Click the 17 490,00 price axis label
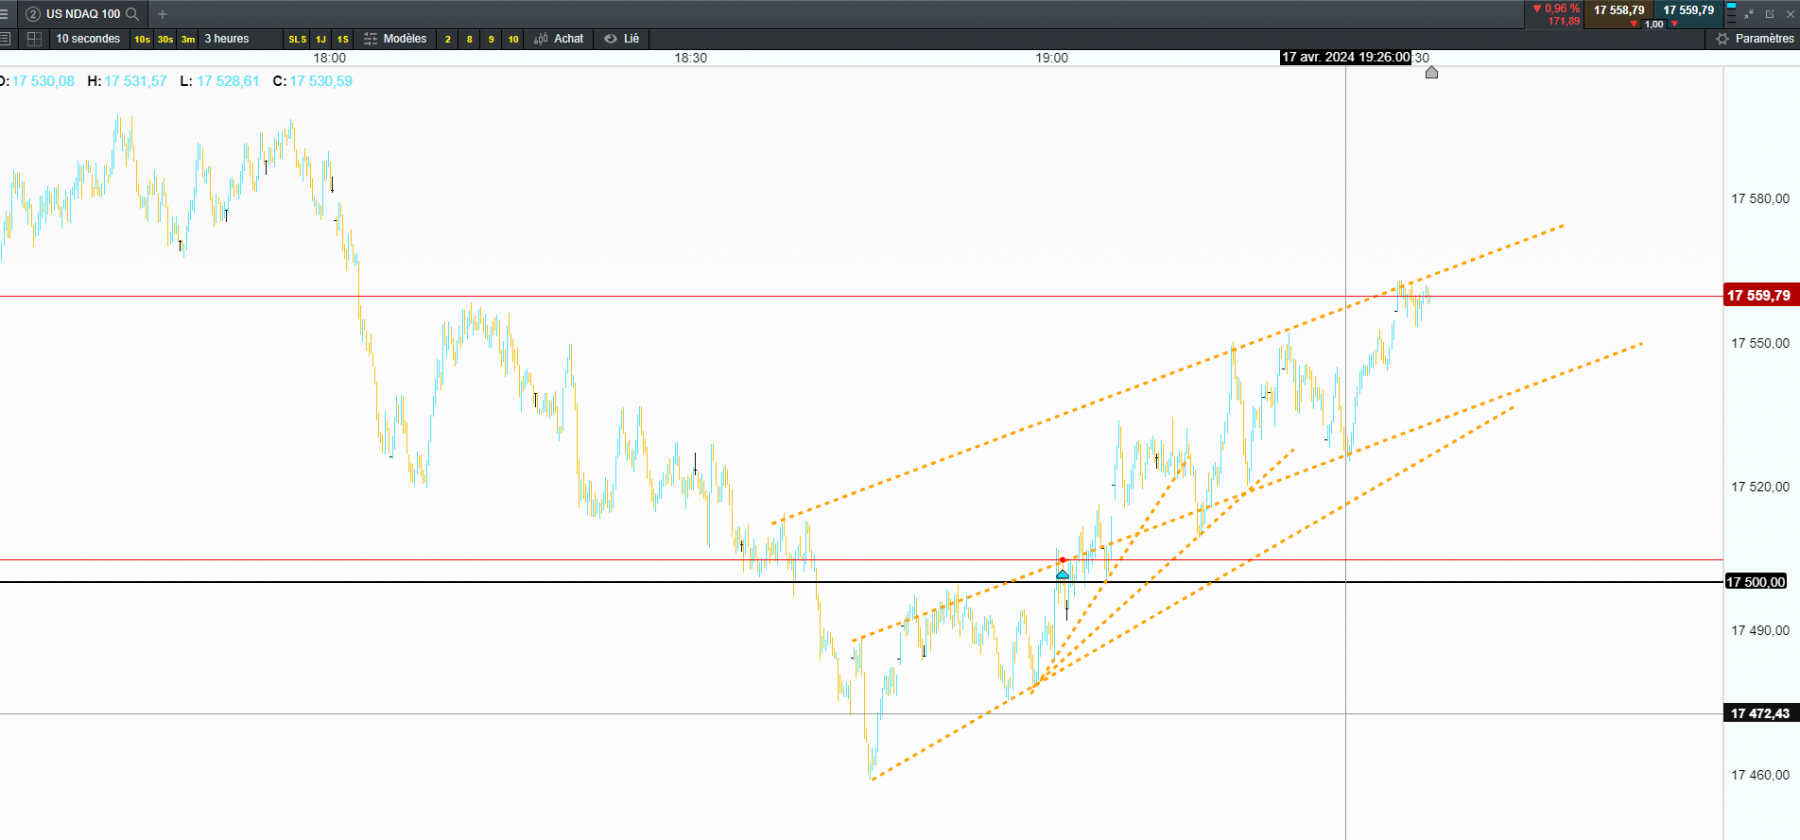Image resolution: width=1800 pixels, height=840 pixels. [x=1760, y=631]
